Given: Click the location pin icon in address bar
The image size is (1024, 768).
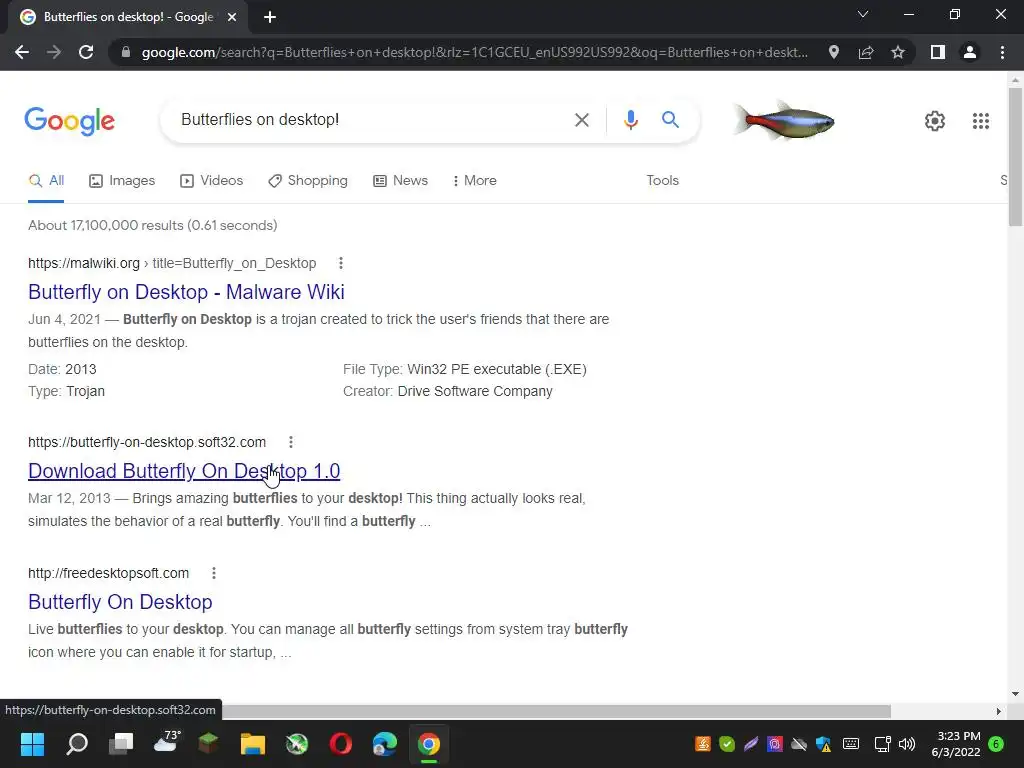Looking at the screenshot, I should pyautogui.click(x=833, y=52).
